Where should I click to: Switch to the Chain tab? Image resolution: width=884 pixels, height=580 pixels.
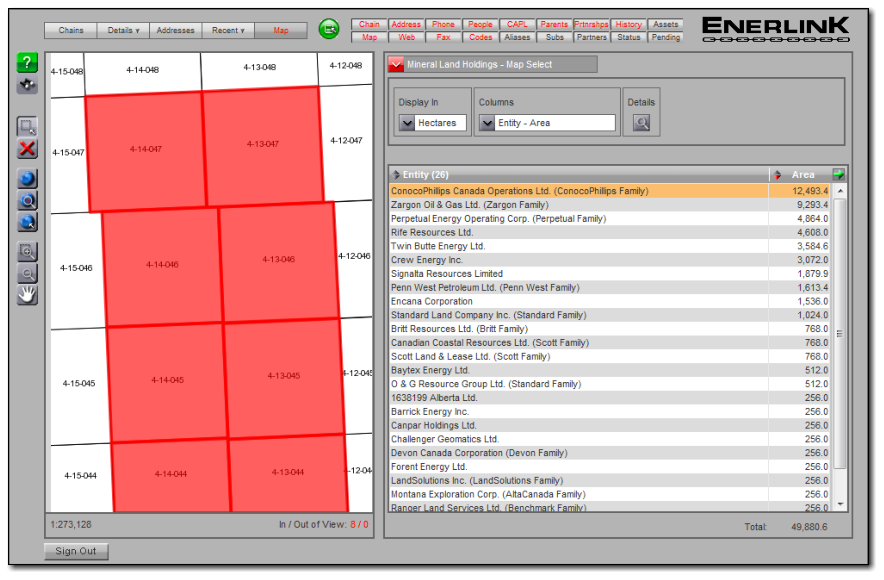tap(369, 24)
